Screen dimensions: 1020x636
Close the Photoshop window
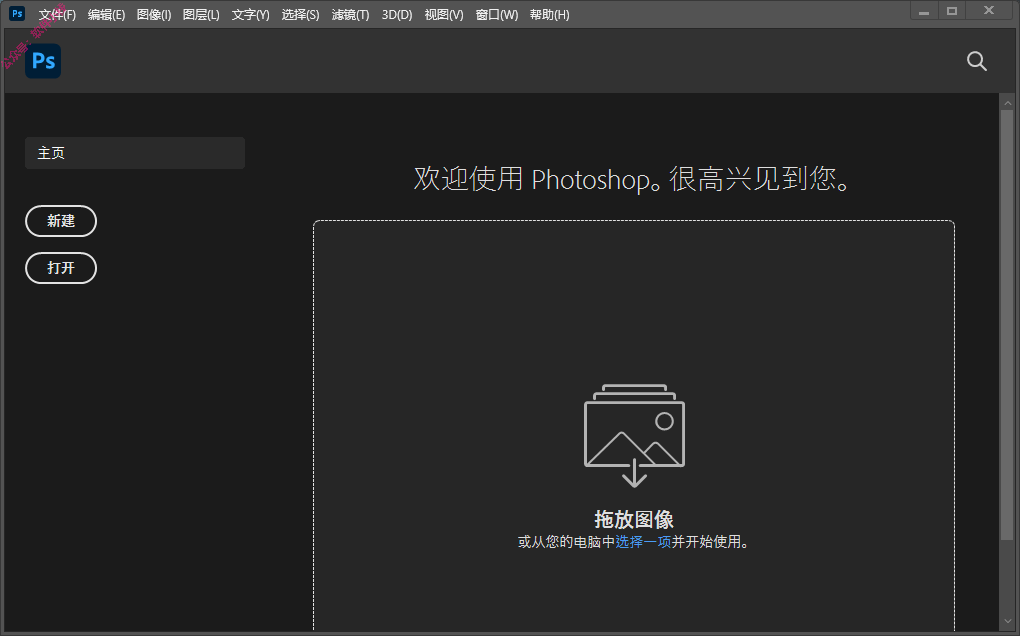click(989, 11)
